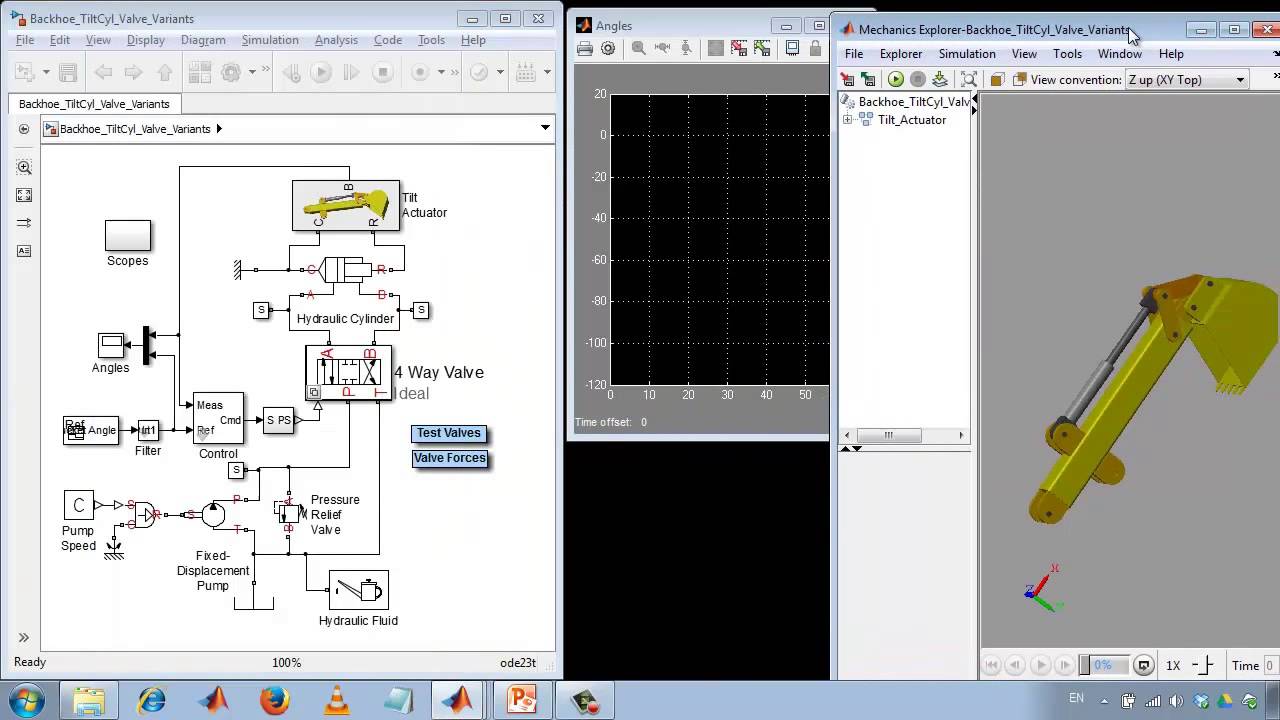Click the Firefox icon in the taskbar
Viewport: 1280px width, 720px height.
coord(274,699)
